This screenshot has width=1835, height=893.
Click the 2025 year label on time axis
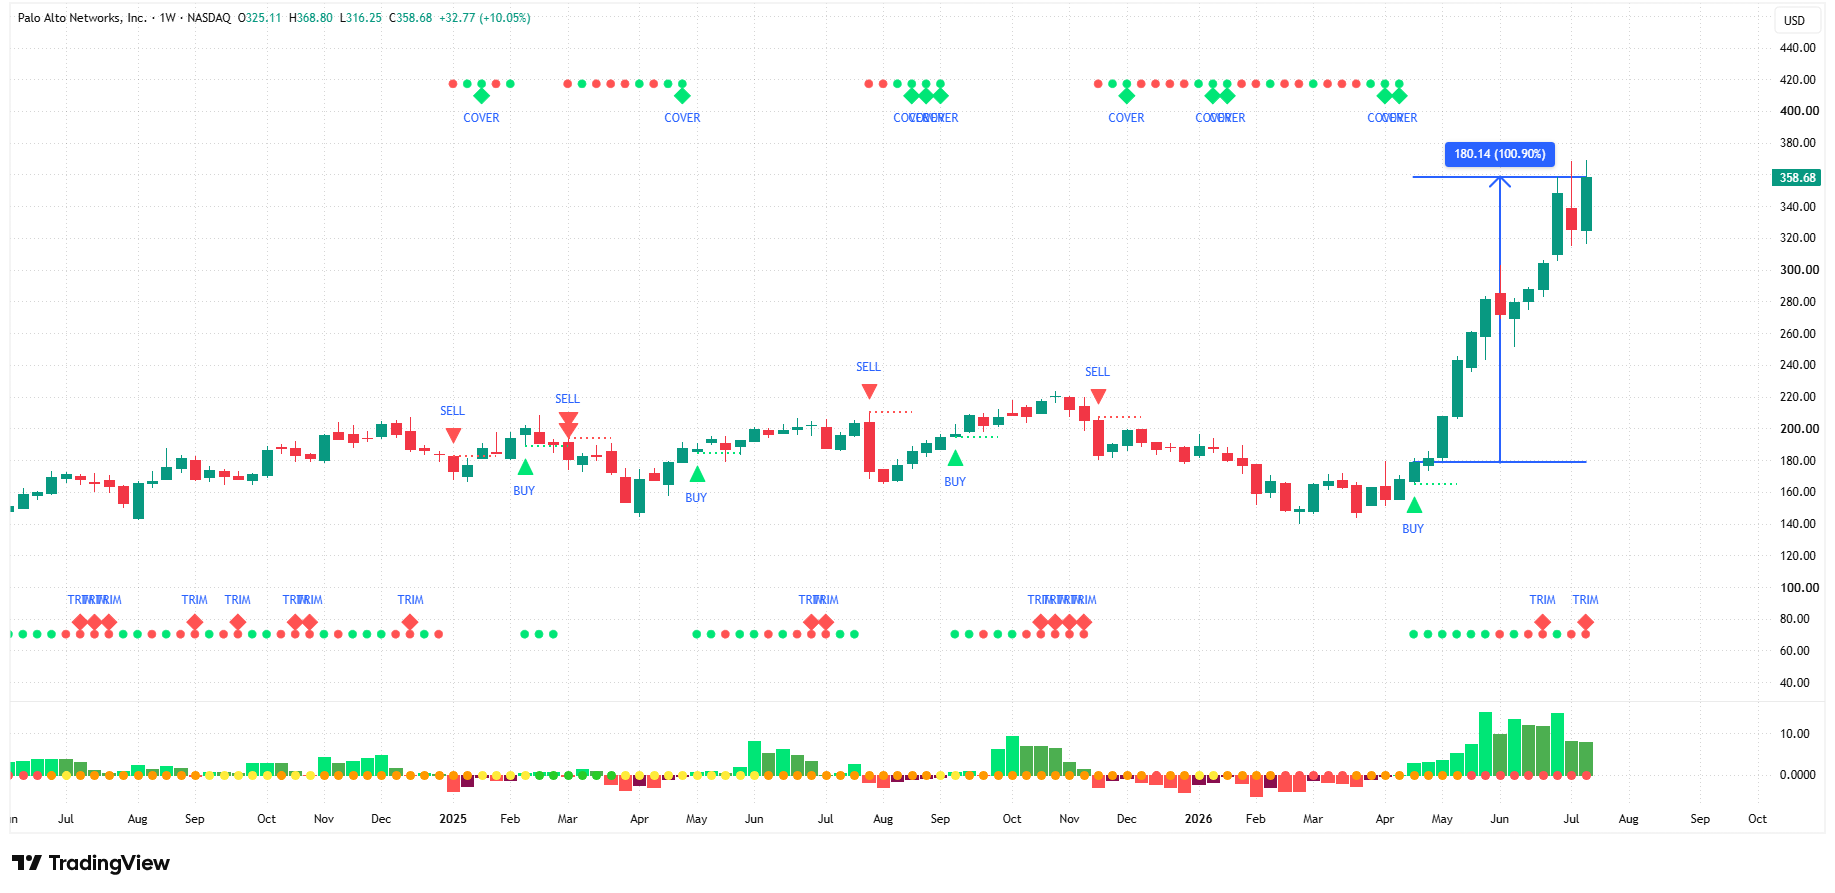pos(453,819)
